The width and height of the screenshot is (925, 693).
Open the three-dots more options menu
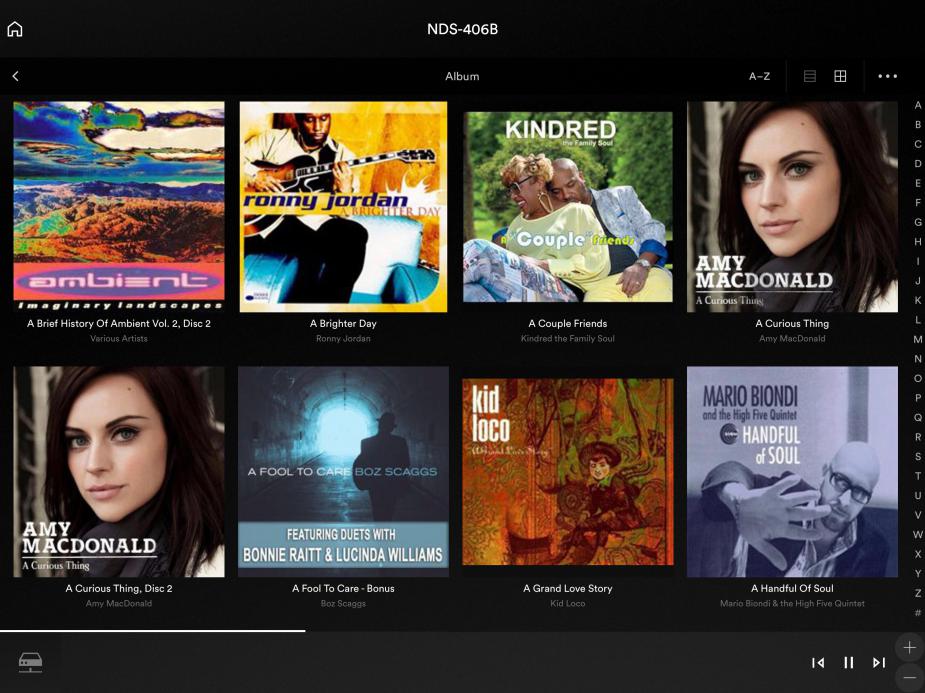[887, 76]
